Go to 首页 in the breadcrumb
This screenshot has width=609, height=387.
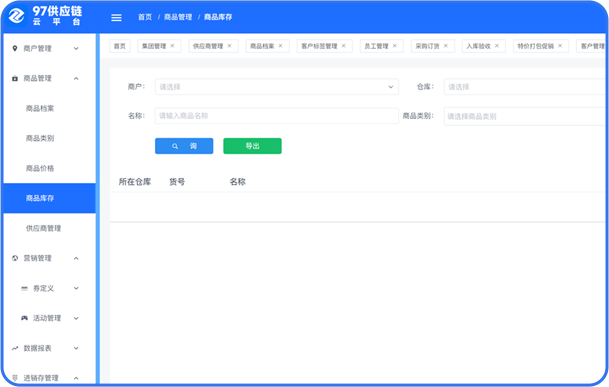tap(145, 17)
